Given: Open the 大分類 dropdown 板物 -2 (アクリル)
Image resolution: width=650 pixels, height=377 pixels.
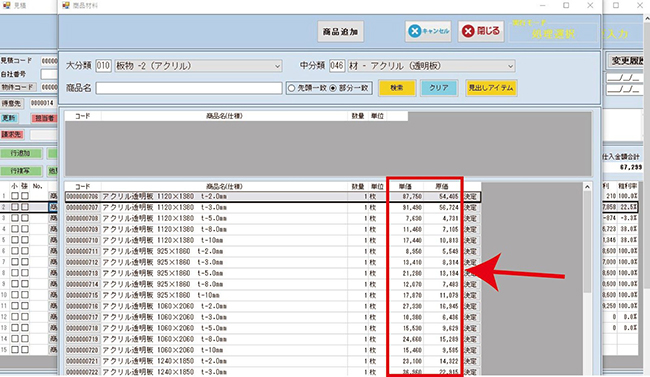Looking at the screenshot, I should 198,66.
